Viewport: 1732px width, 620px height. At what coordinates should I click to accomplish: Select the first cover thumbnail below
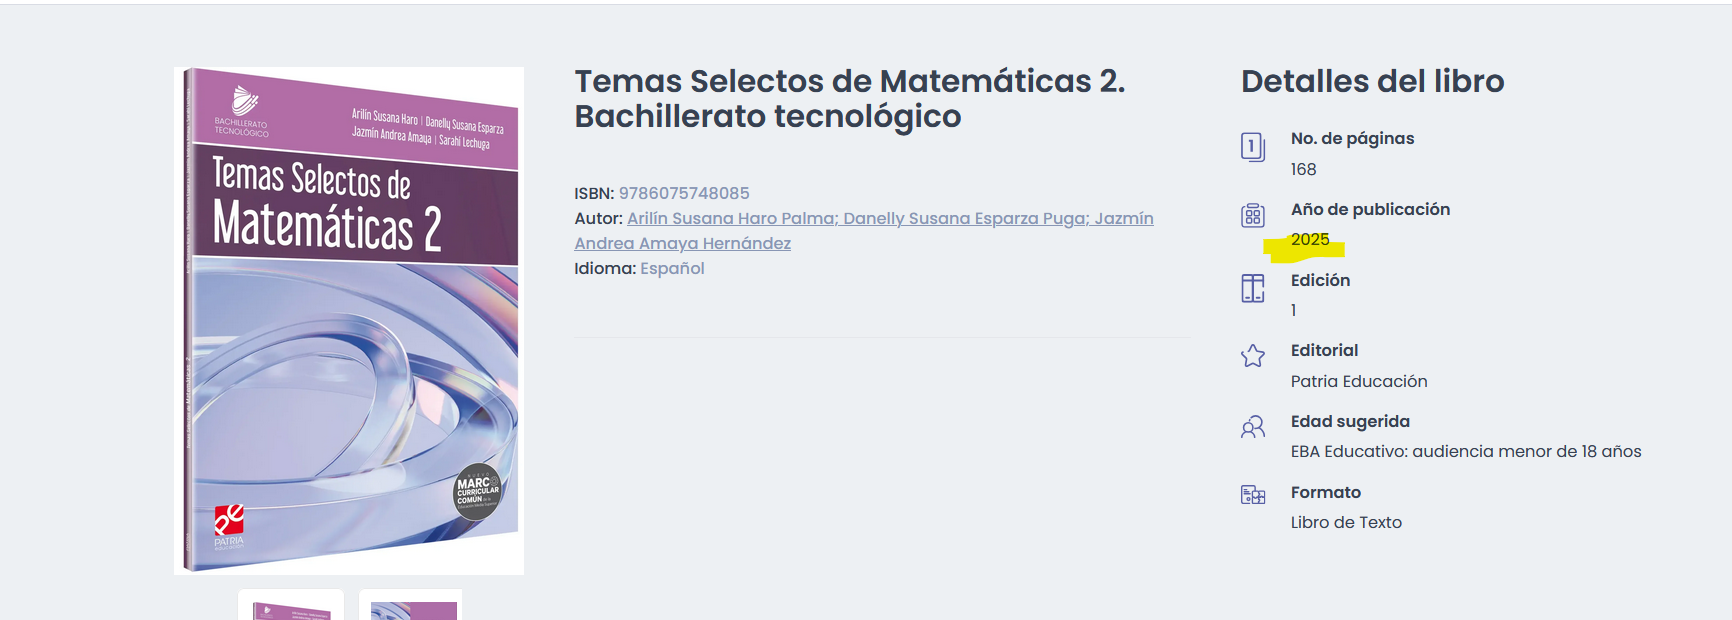(x=291, y=607)
